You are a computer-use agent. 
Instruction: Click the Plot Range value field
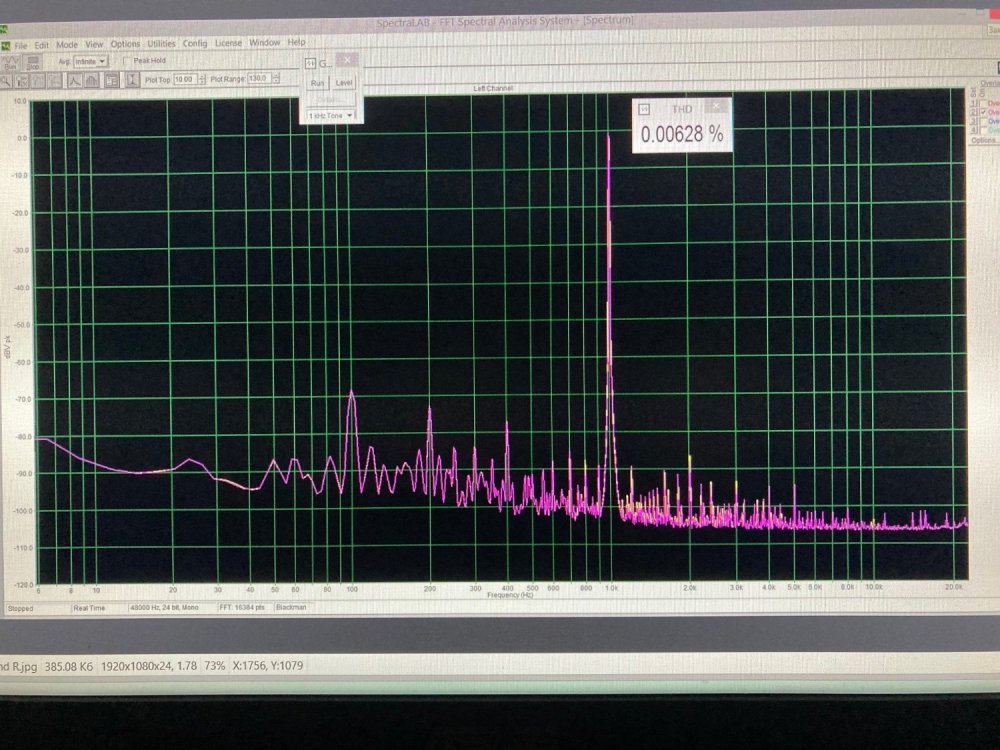click(x=256, y=78)
